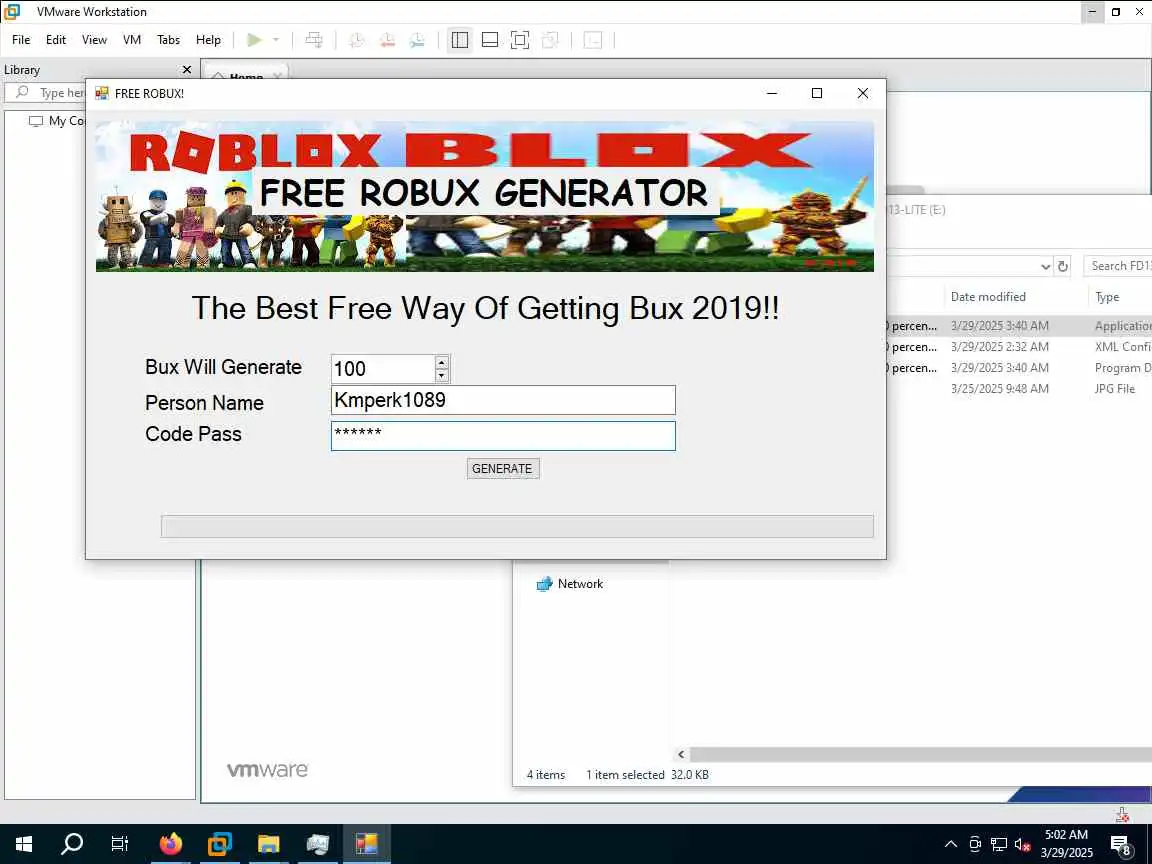Open the taskbar clock and date

(x=1066, y=843)
